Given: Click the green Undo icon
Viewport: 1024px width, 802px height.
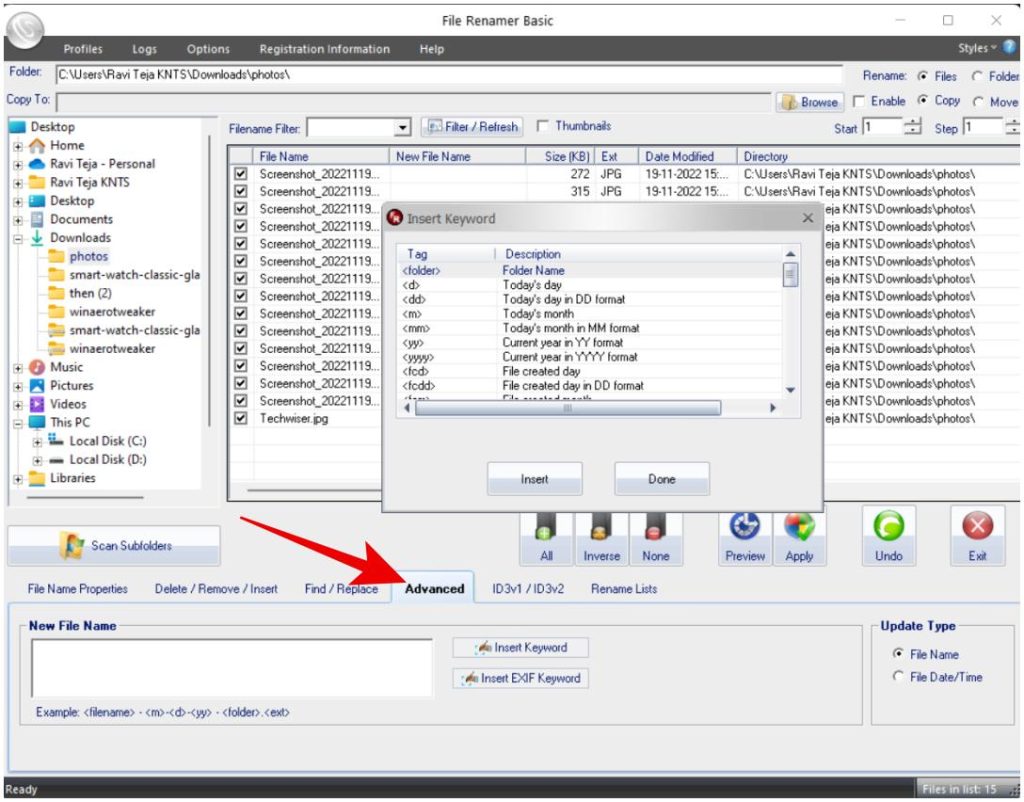Looking at the screenshot, I should tap(888, 536).
